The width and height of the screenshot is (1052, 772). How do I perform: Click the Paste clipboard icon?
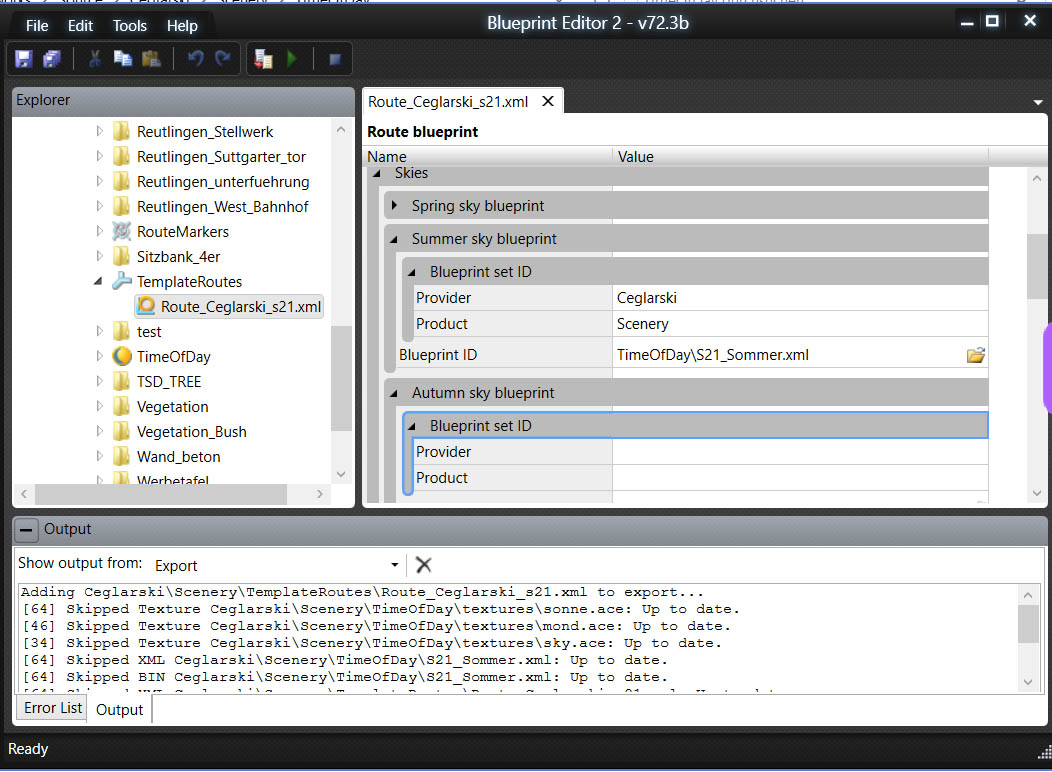[x=151, y=59]
